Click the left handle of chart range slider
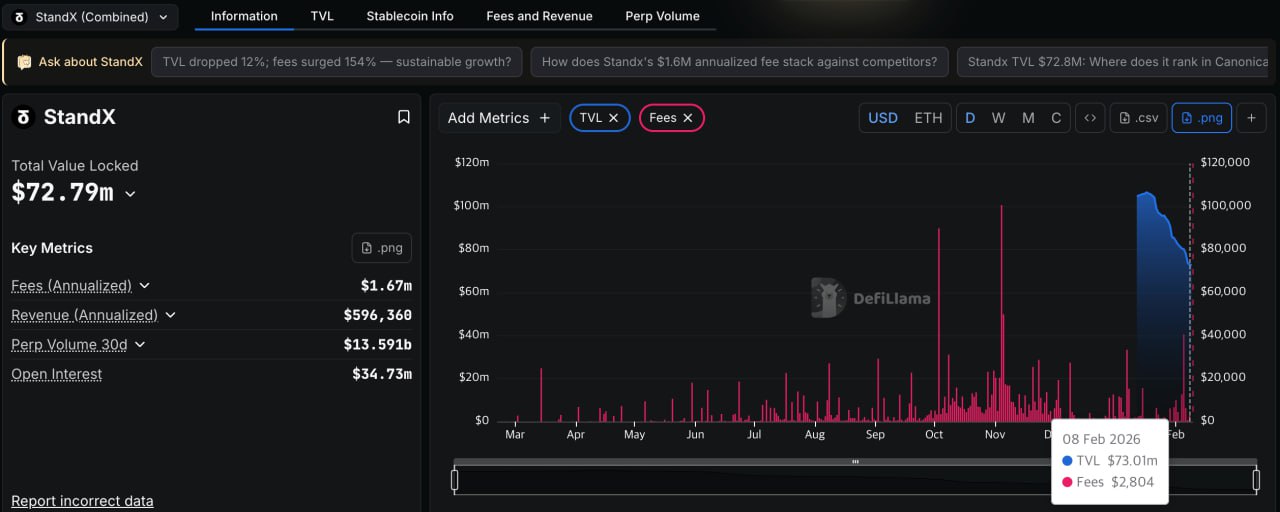The height and width of the screenshot is (512, 1280). click(x=455, y=480)
